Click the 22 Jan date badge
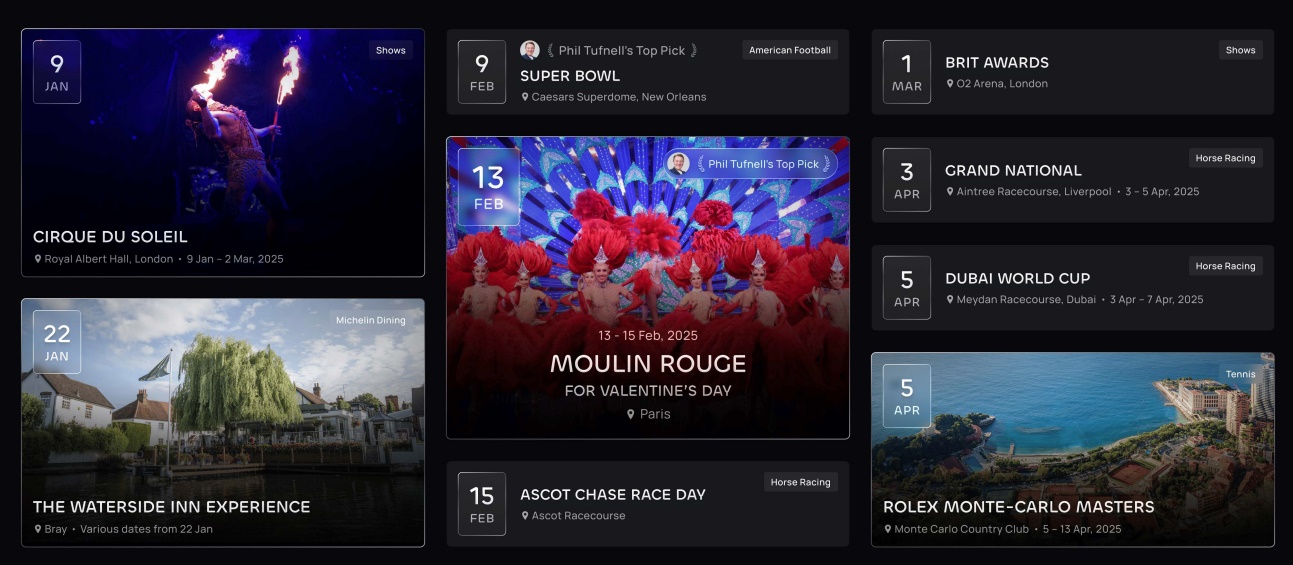Image resolution: width=1293 pixels, height=565 pixels. 57,342
